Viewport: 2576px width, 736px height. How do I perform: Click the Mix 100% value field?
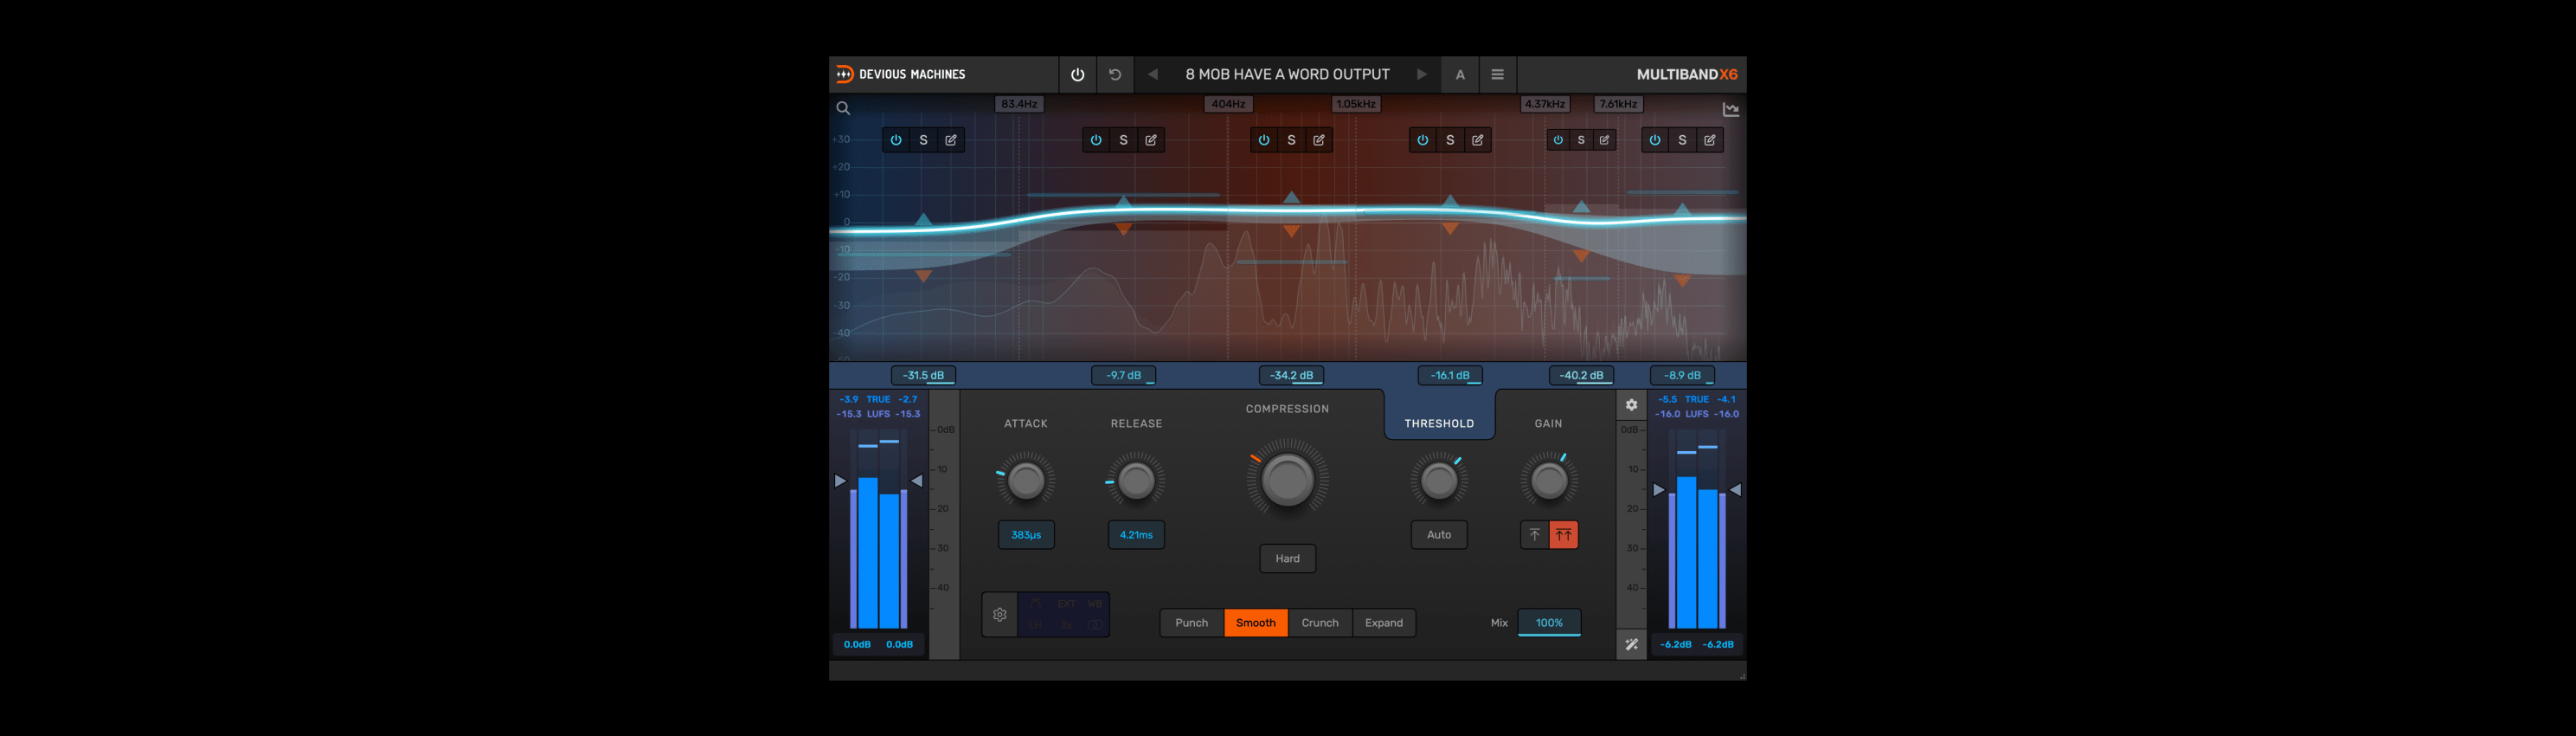tap(1549, 623)
